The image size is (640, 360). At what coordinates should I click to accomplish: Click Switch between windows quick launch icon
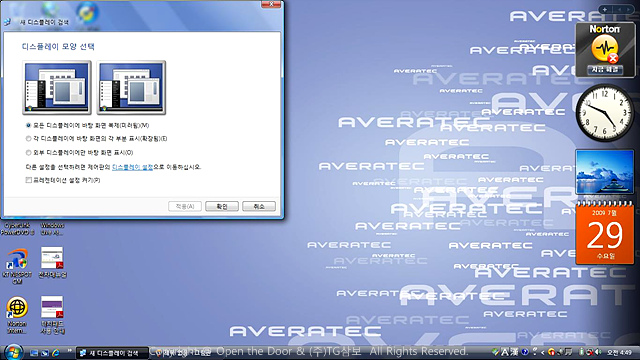[45, 353]
